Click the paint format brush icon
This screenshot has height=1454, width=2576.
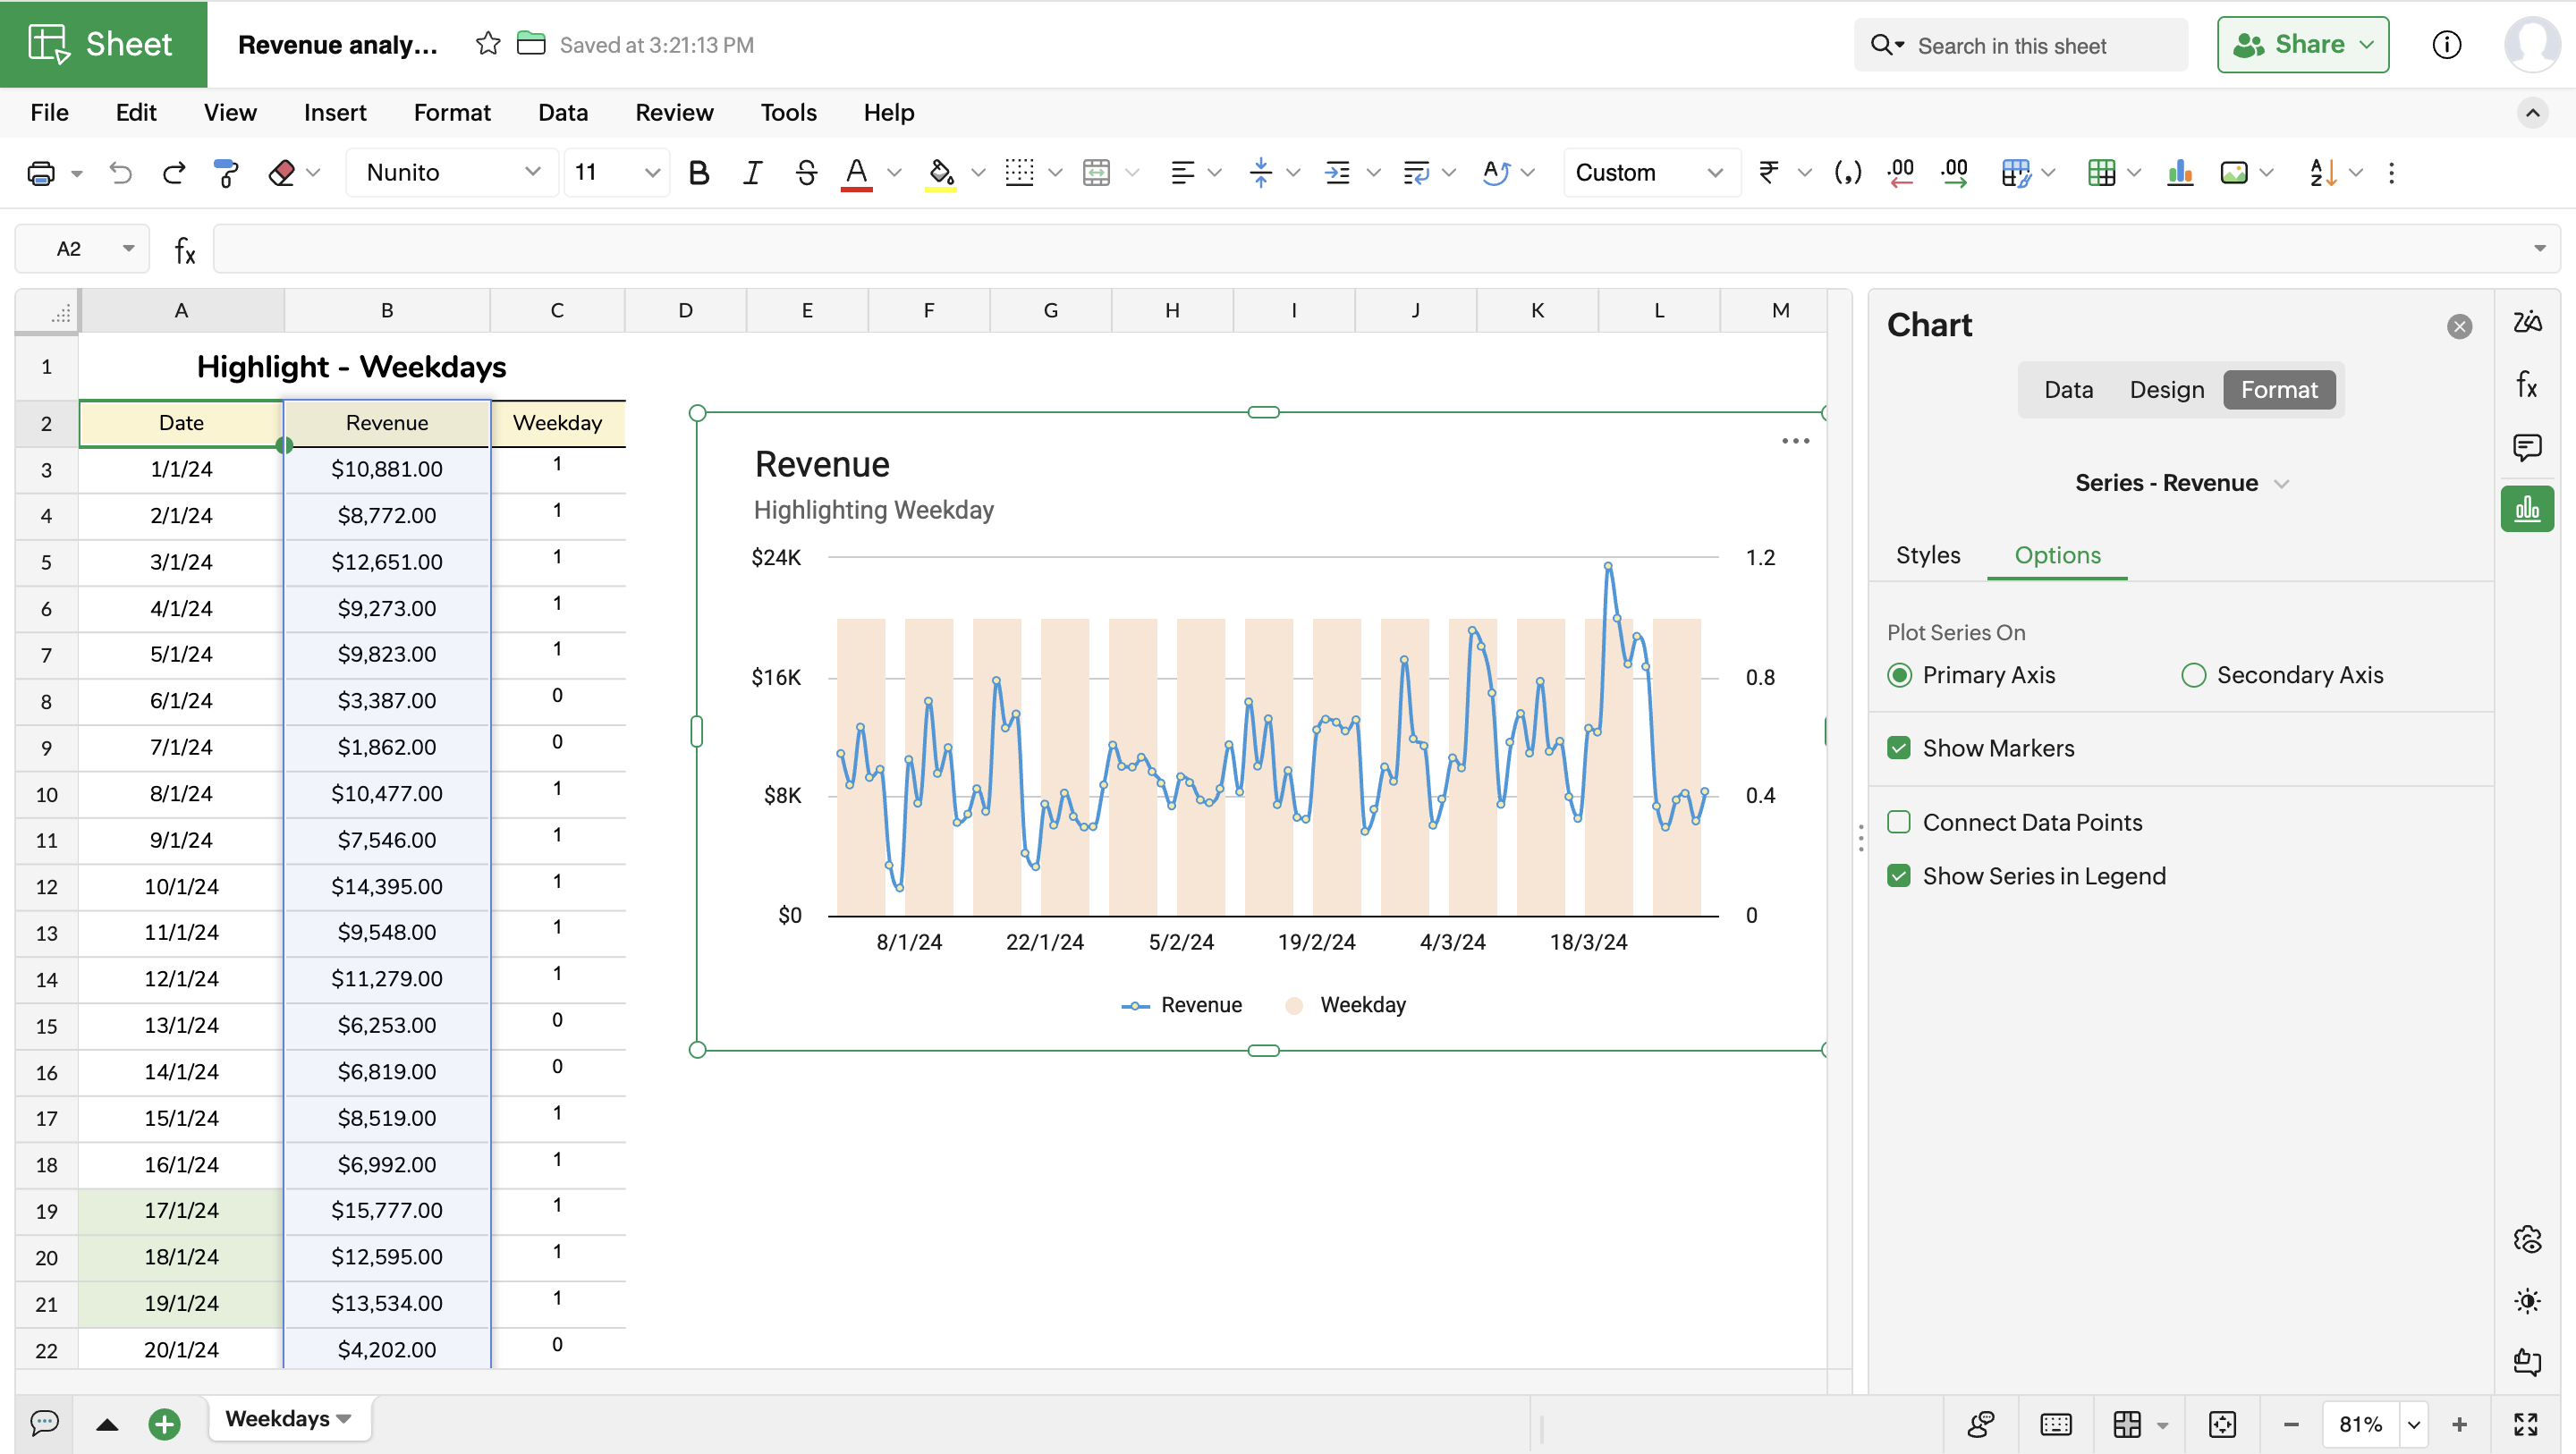tap(227, 173)
